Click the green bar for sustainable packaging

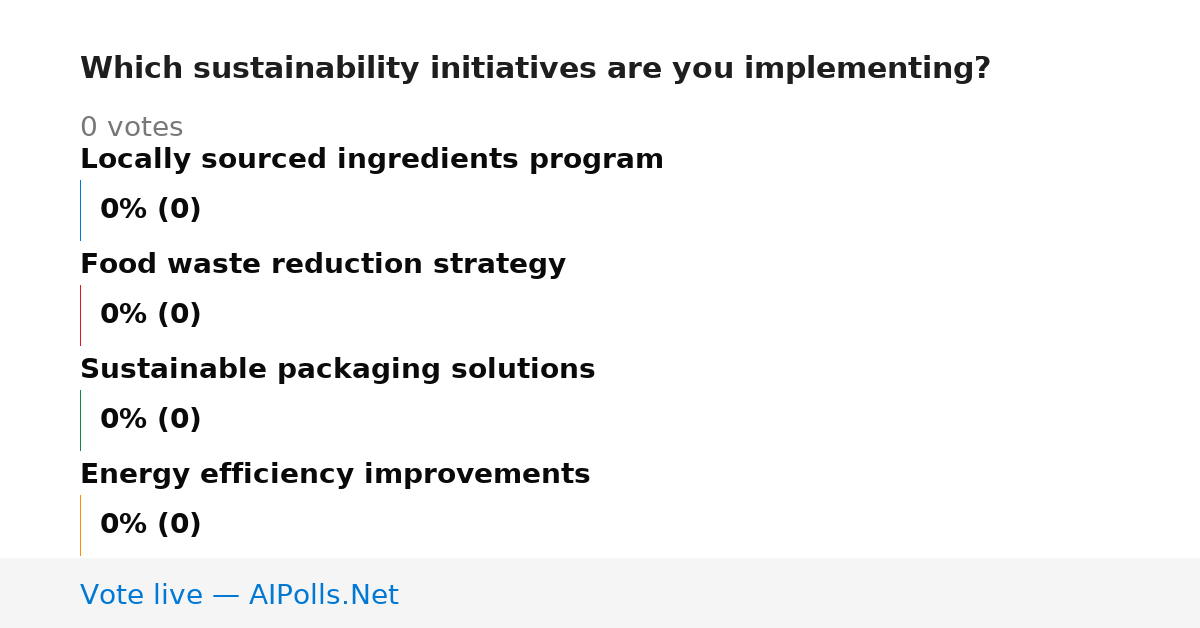tap(80, 420)
